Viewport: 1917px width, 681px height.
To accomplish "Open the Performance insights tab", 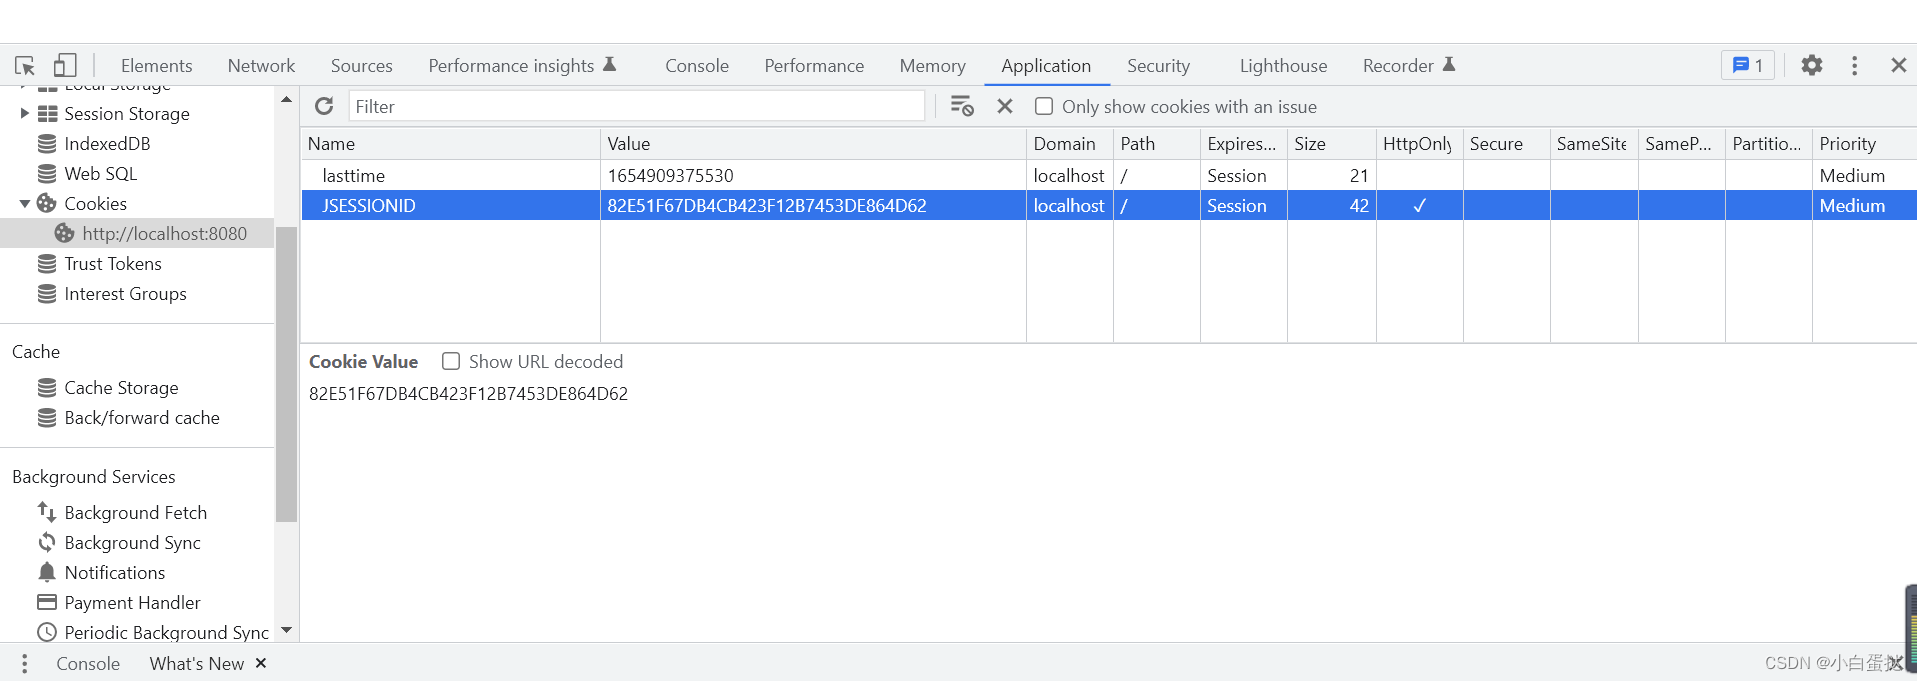I will [522, 66].
